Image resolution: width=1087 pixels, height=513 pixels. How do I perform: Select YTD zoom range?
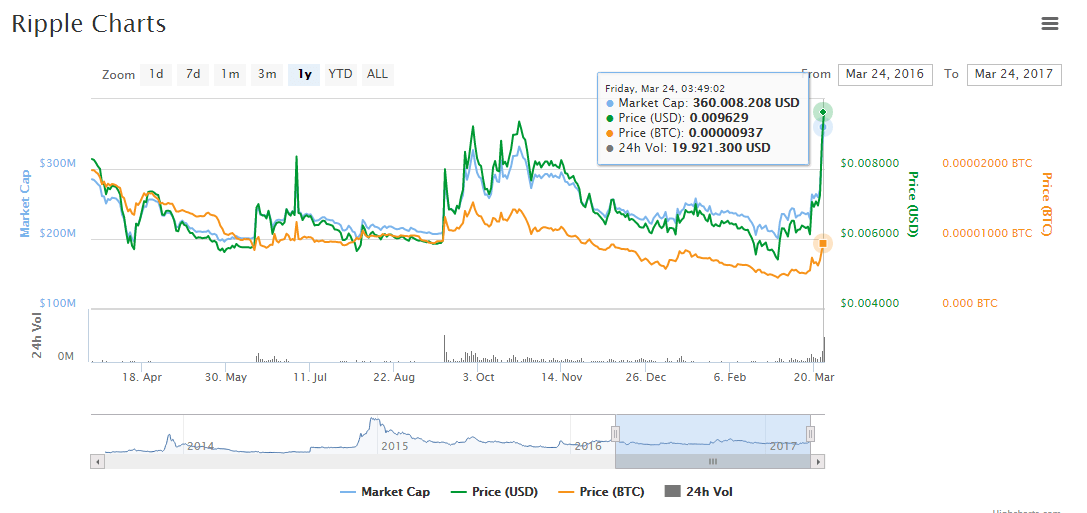click(341, 74)
